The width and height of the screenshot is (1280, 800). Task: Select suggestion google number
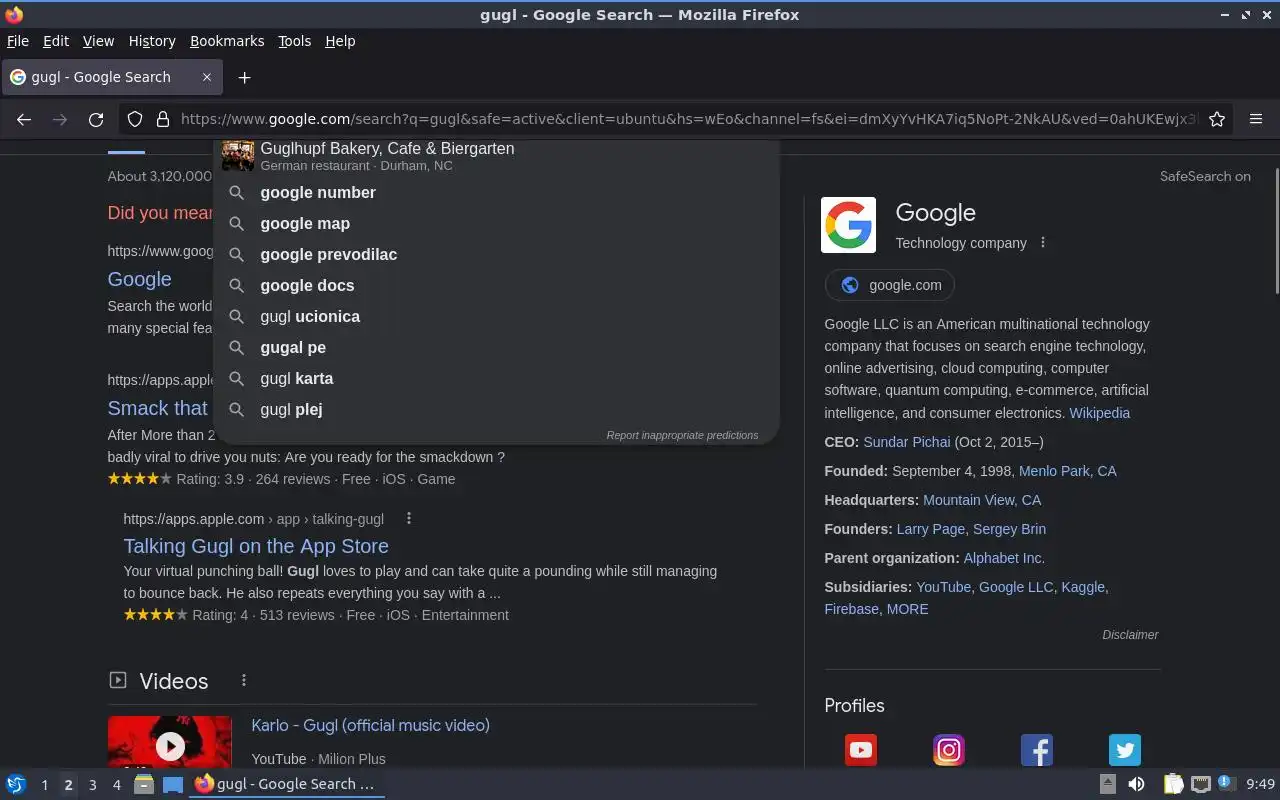tap(497, 192)
